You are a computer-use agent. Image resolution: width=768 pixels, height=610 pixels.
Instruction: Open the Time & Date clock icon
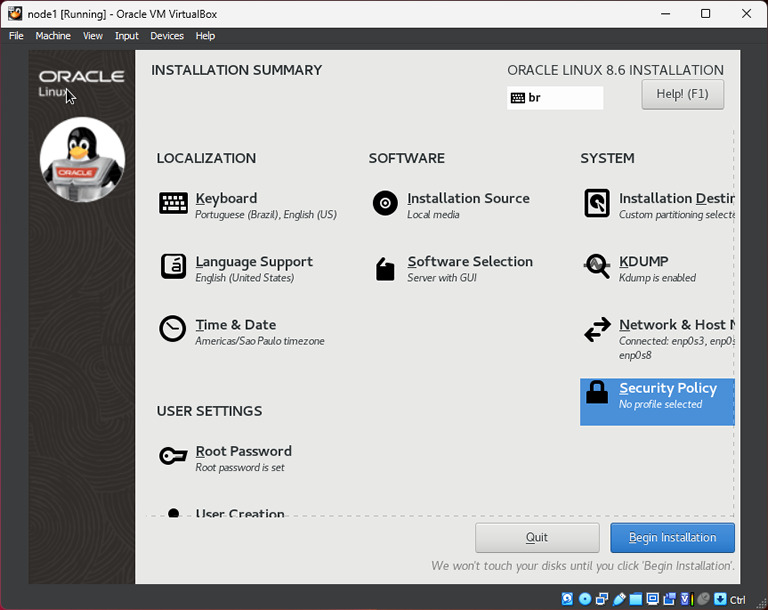coord(172,329)
